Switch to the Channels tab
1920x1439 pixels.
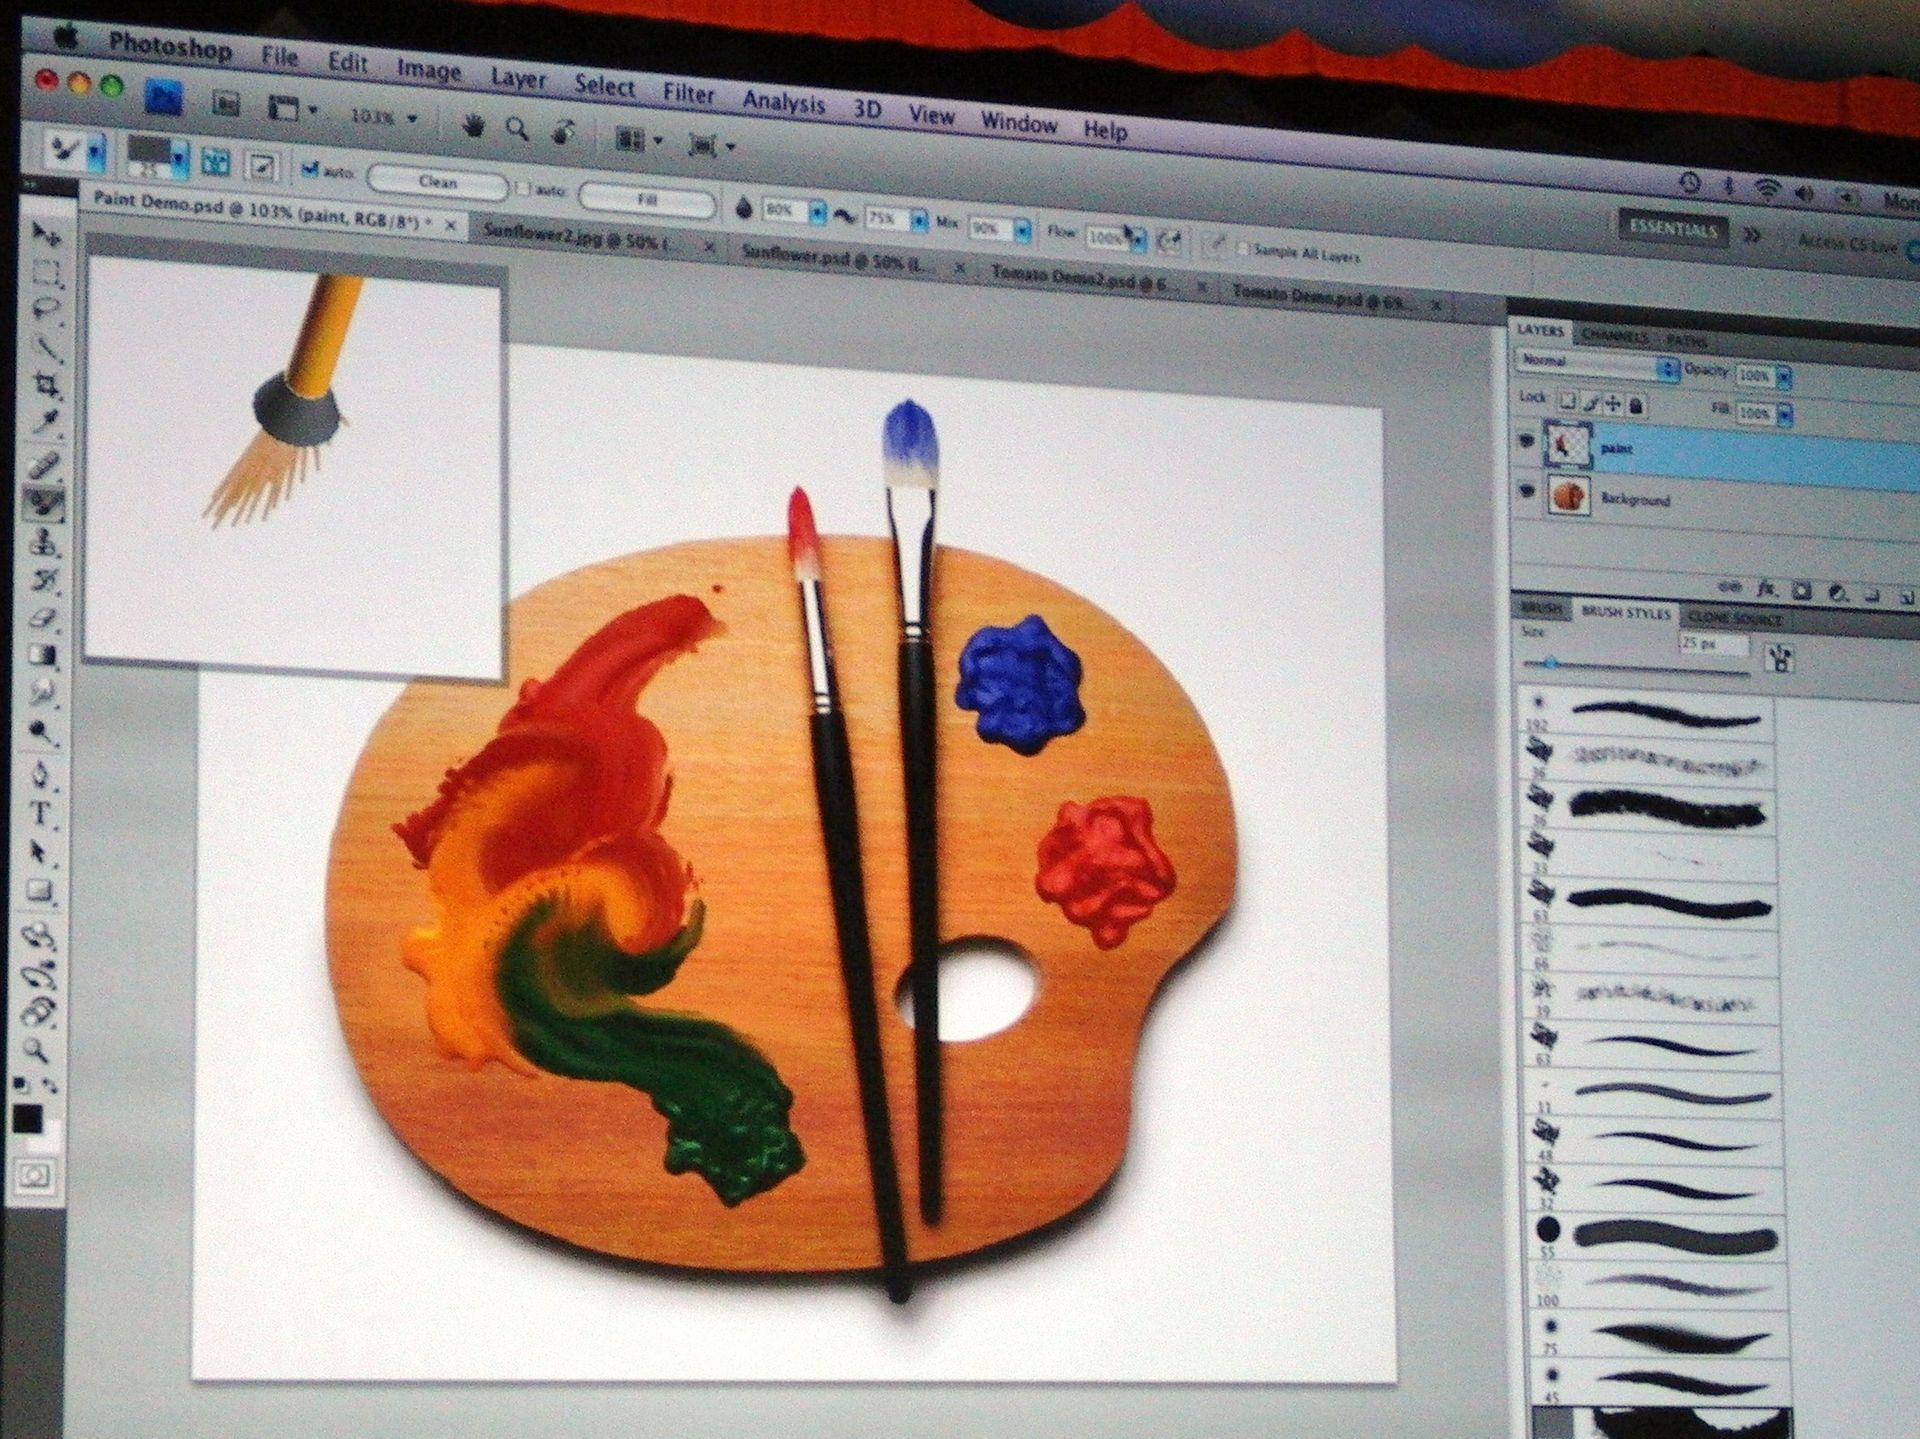tap(1614, 335)
